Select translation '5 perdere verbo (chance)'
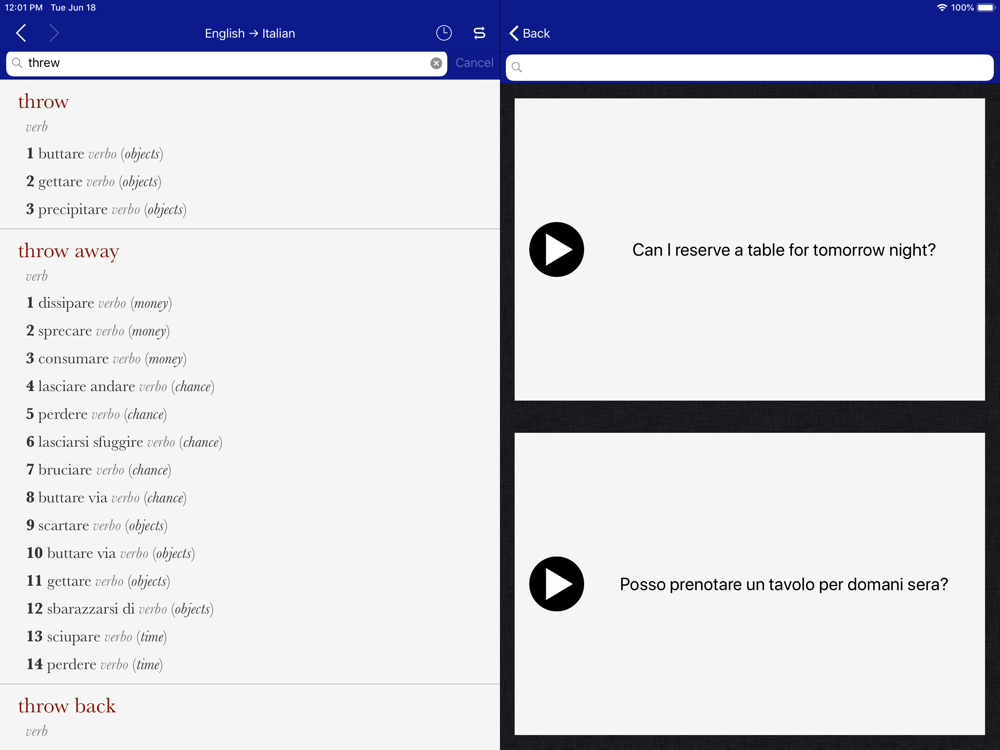 (x=96, y=415)
